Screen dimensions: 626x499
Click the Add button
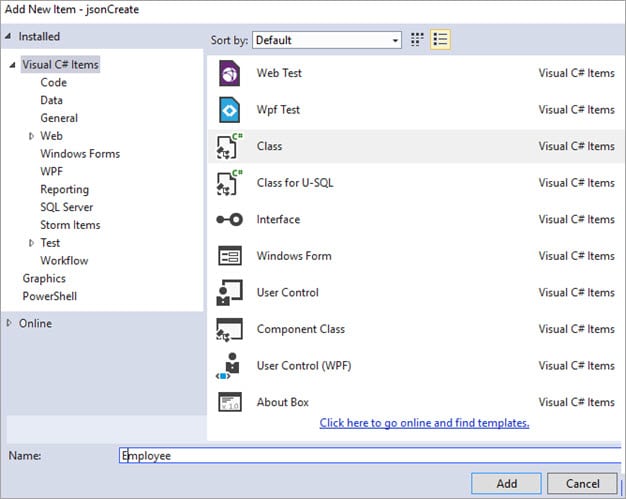pos(506,483)
